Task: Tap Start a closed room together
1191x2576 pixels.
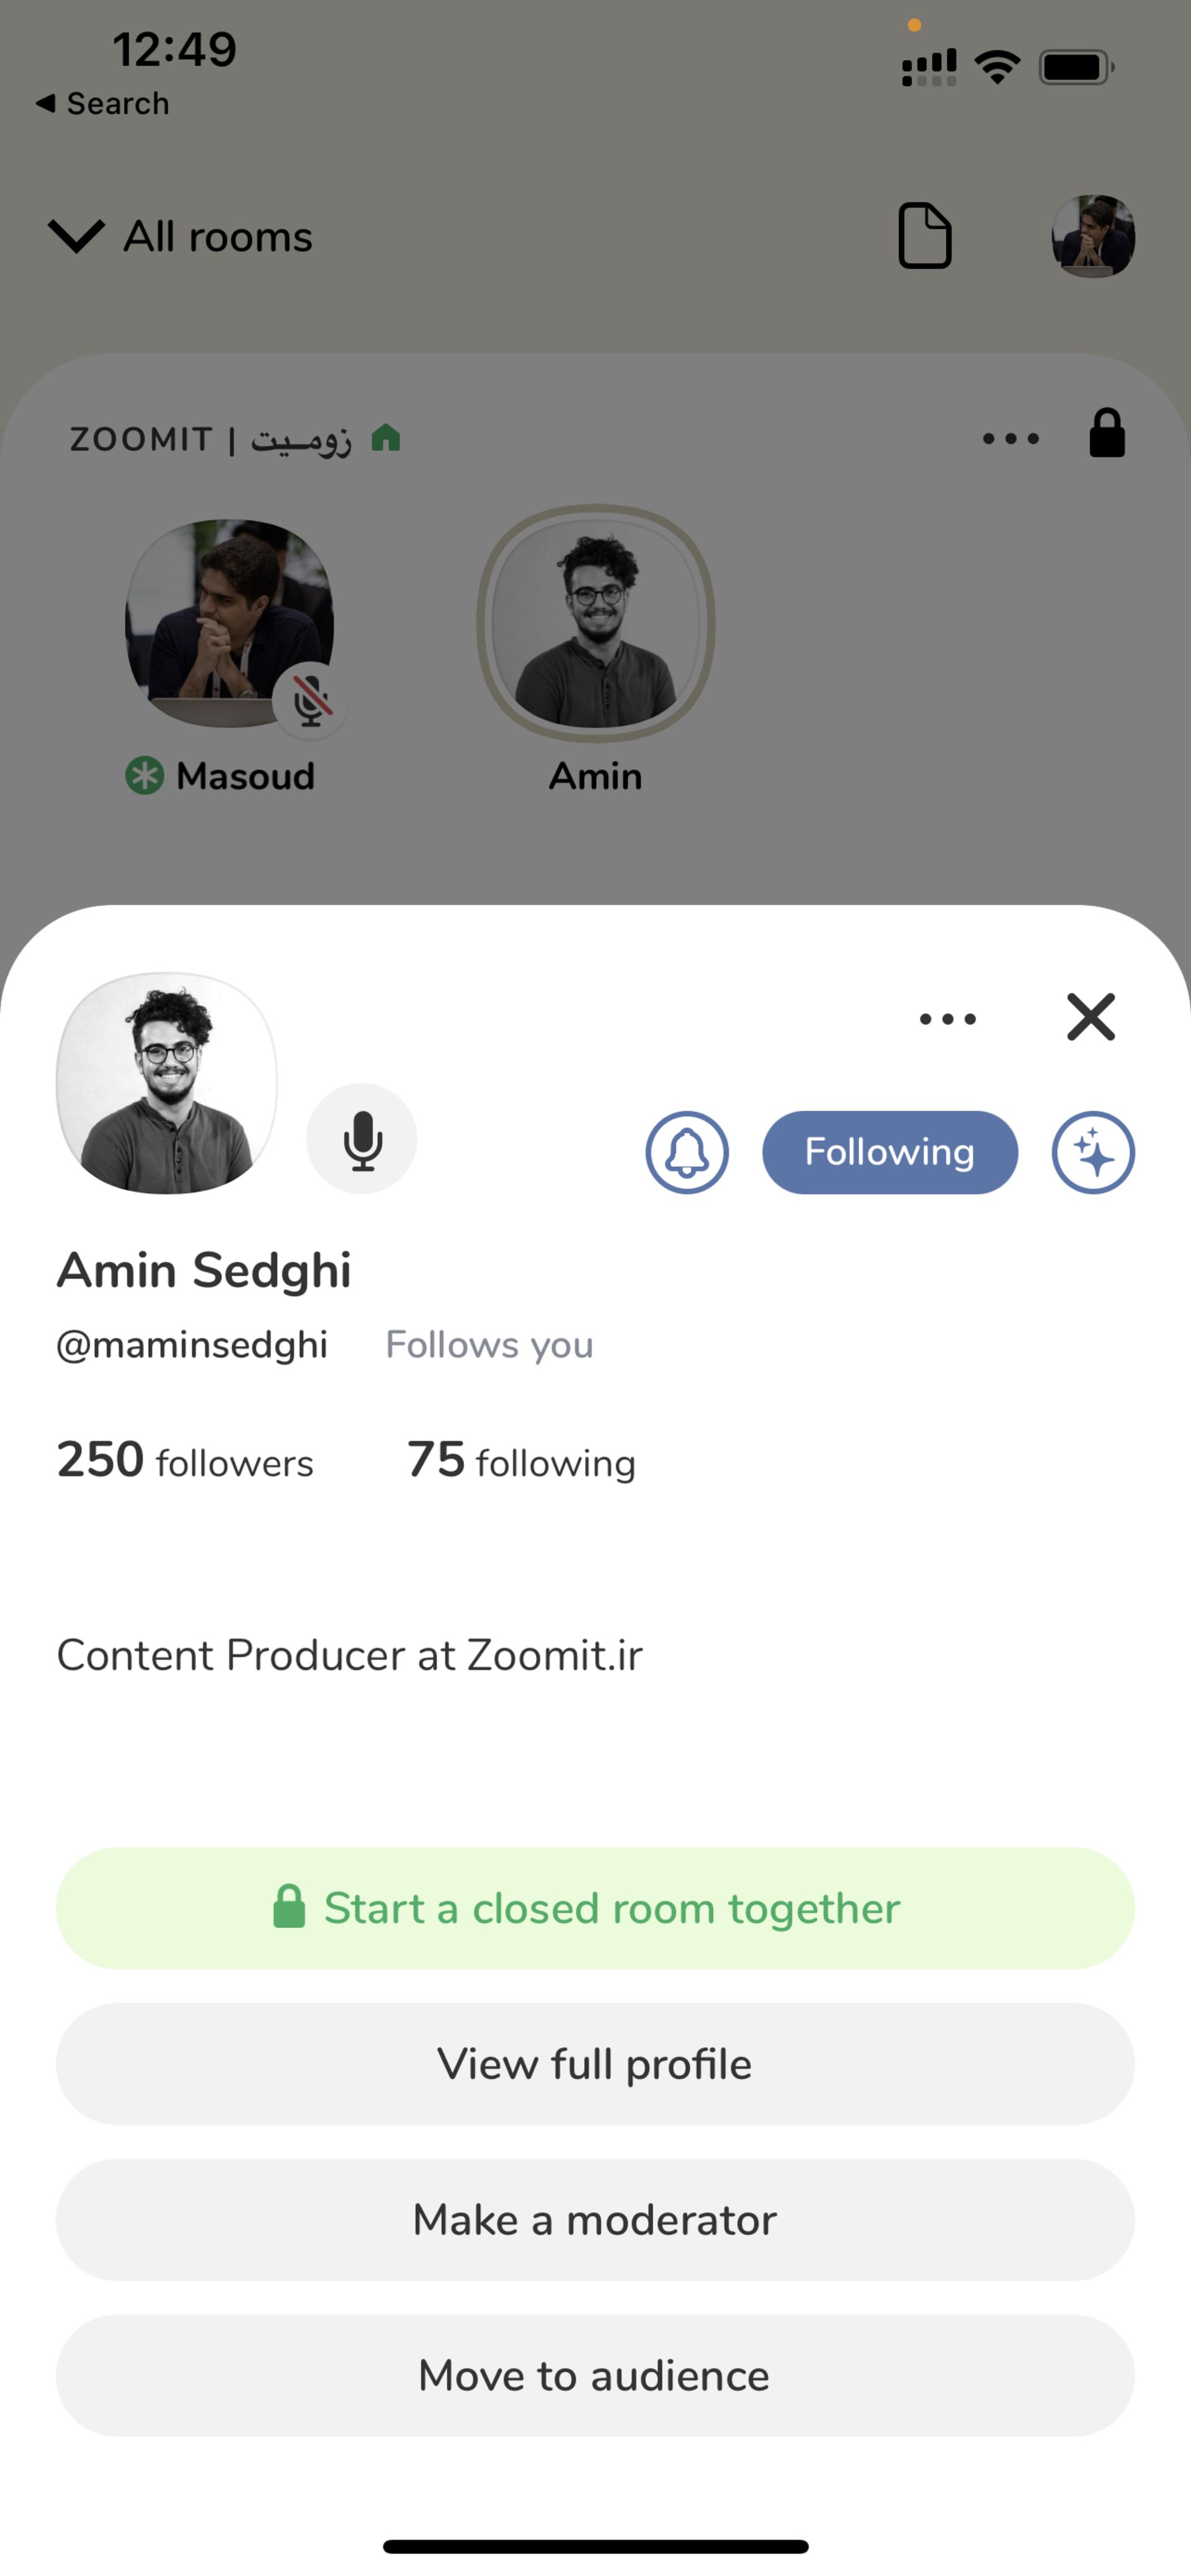Action: coord(595,1908)
